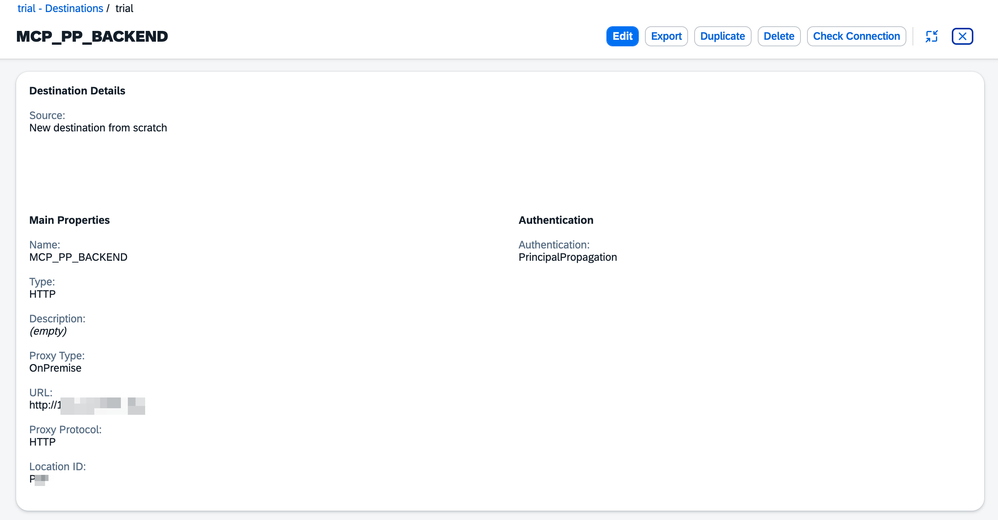The image size is (998, 520).
Task: Click the Edit button
Action: click(622, 36)
